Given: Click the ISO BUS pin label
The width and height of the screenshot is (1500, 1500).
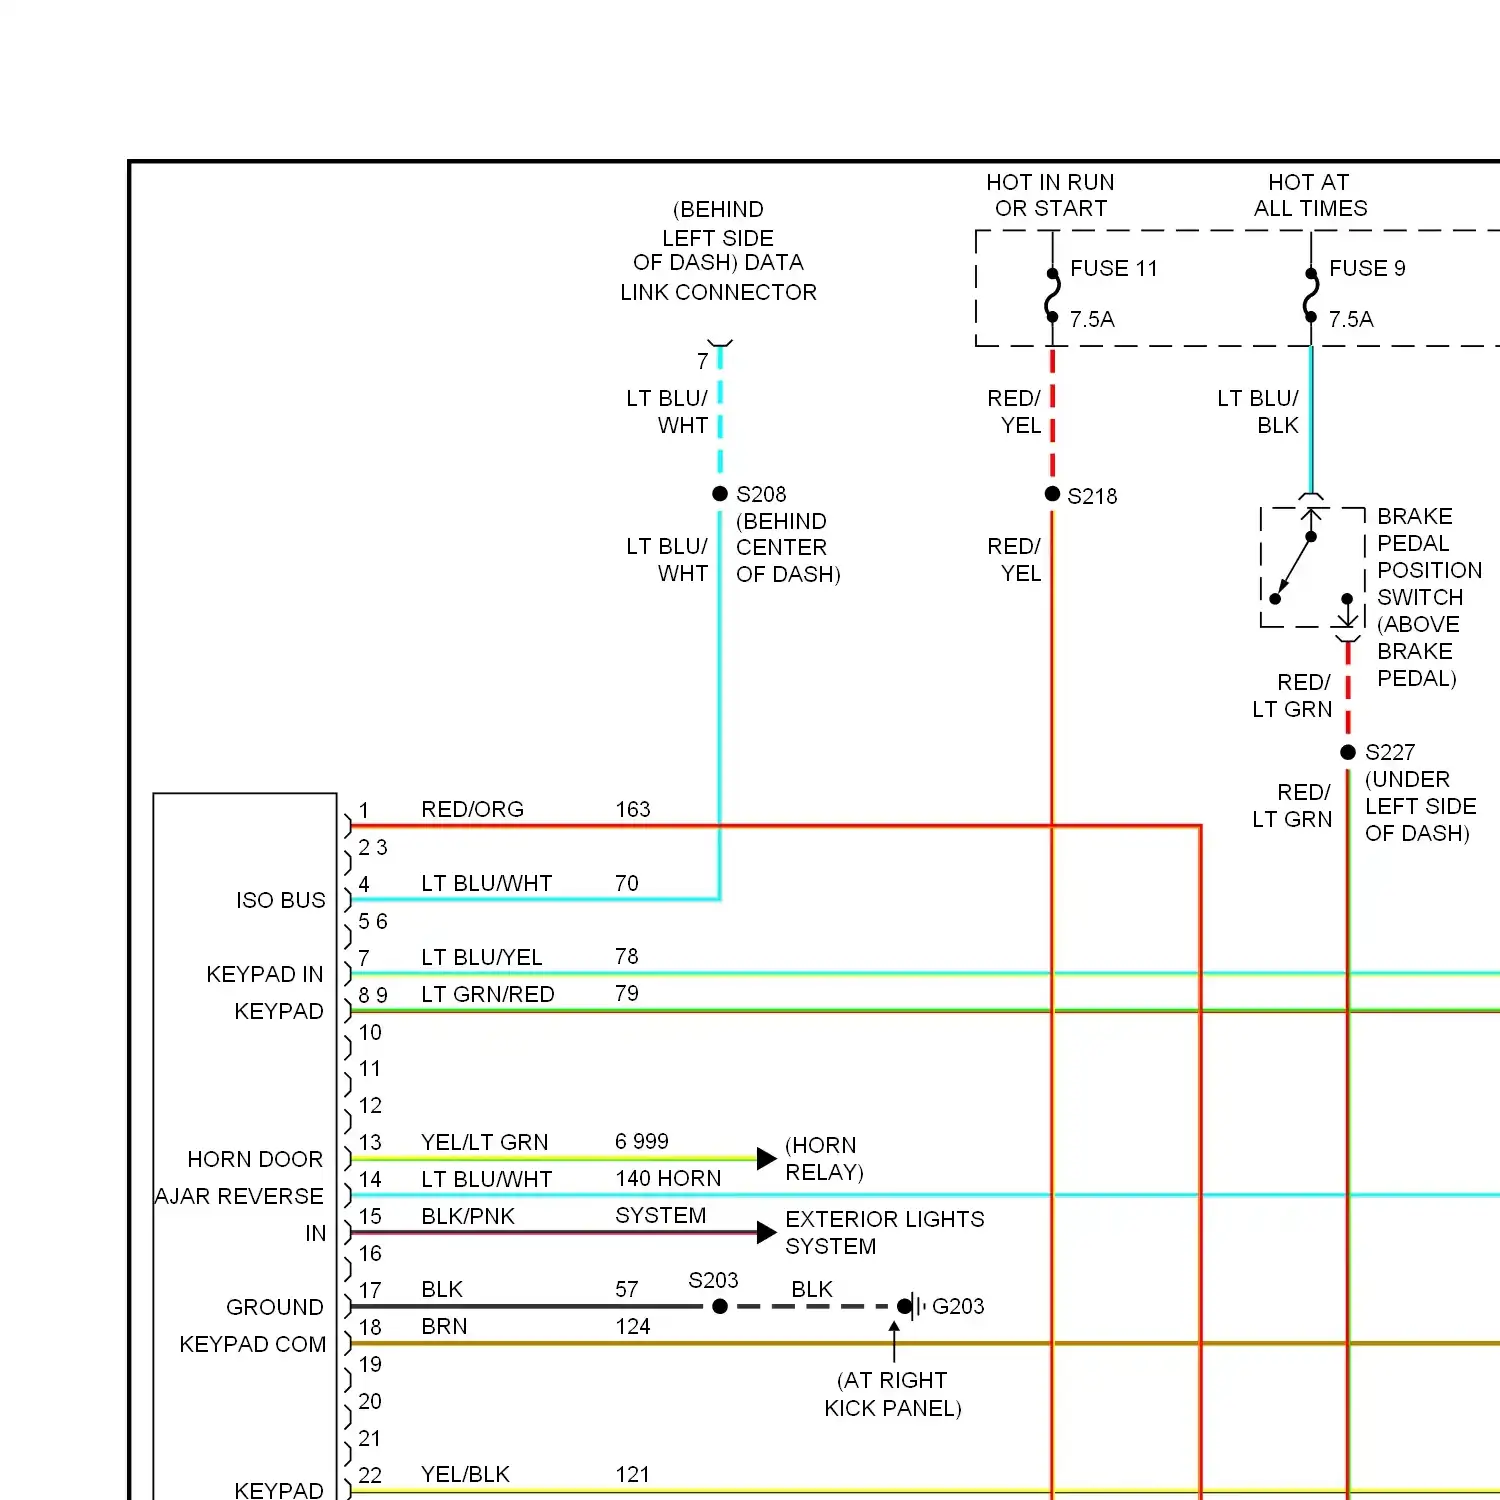Looking at the screenshot, I should pyautogui.click(x=281, y=900).
